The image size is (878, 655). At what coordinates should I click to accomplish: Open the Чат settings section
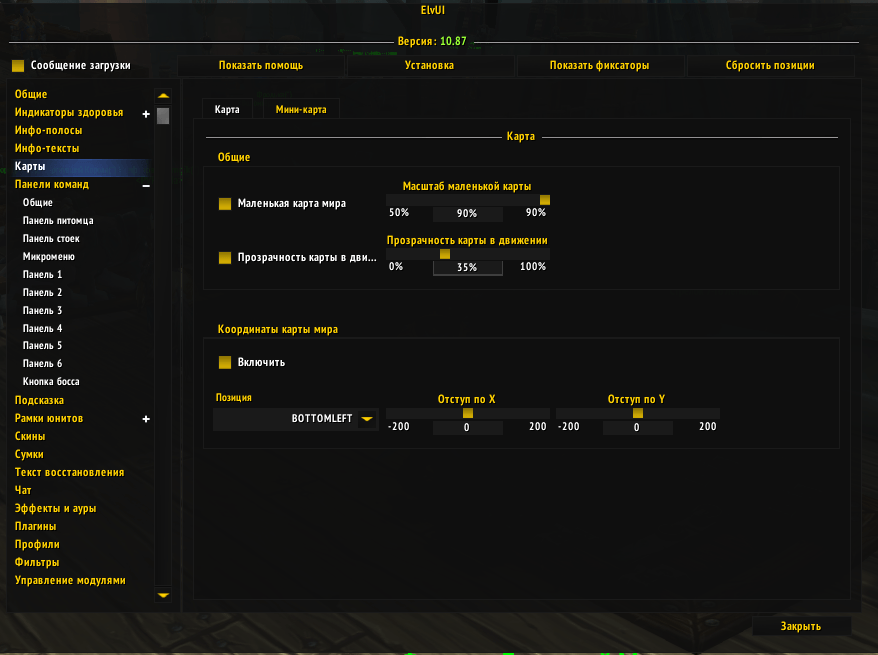click(23, 491)
